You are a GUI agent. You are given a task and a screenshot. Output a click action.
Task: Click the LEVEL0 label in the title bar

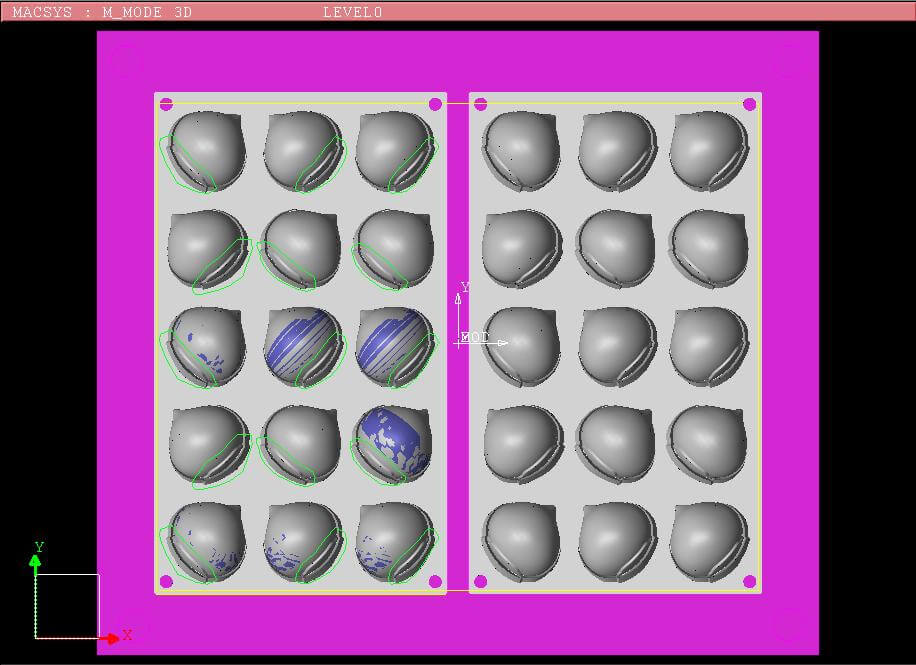pyautogui.click(x=352, y=12)
